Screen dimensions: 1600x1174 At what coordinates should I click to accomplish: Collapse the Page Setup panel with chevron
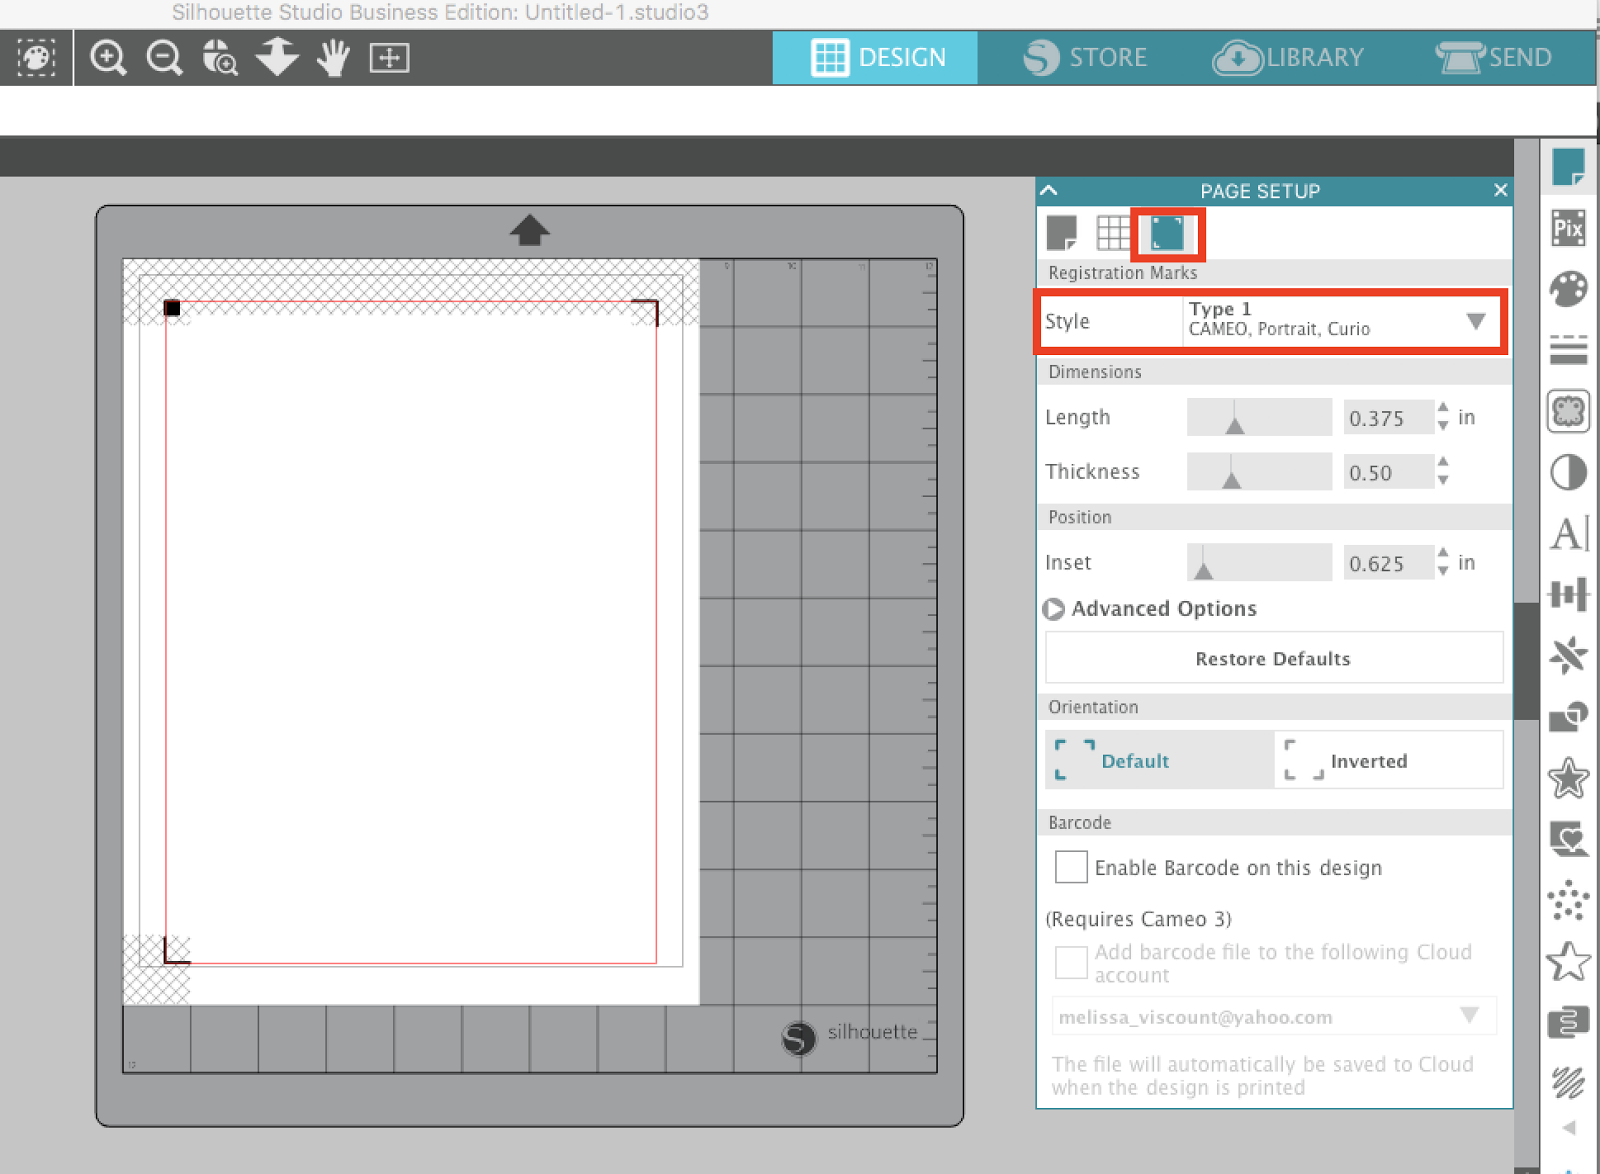pos(1049,190)
